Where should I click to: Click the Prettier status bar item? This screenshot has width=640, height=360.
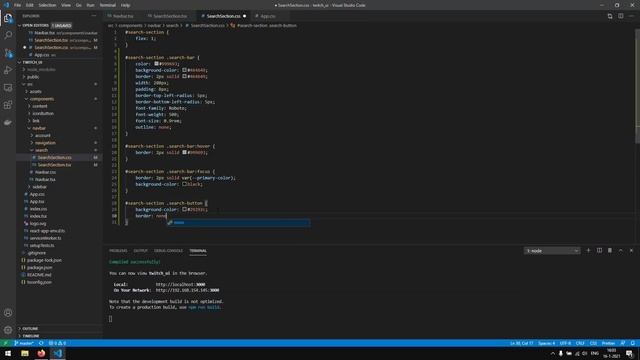[x=608, y=343]
